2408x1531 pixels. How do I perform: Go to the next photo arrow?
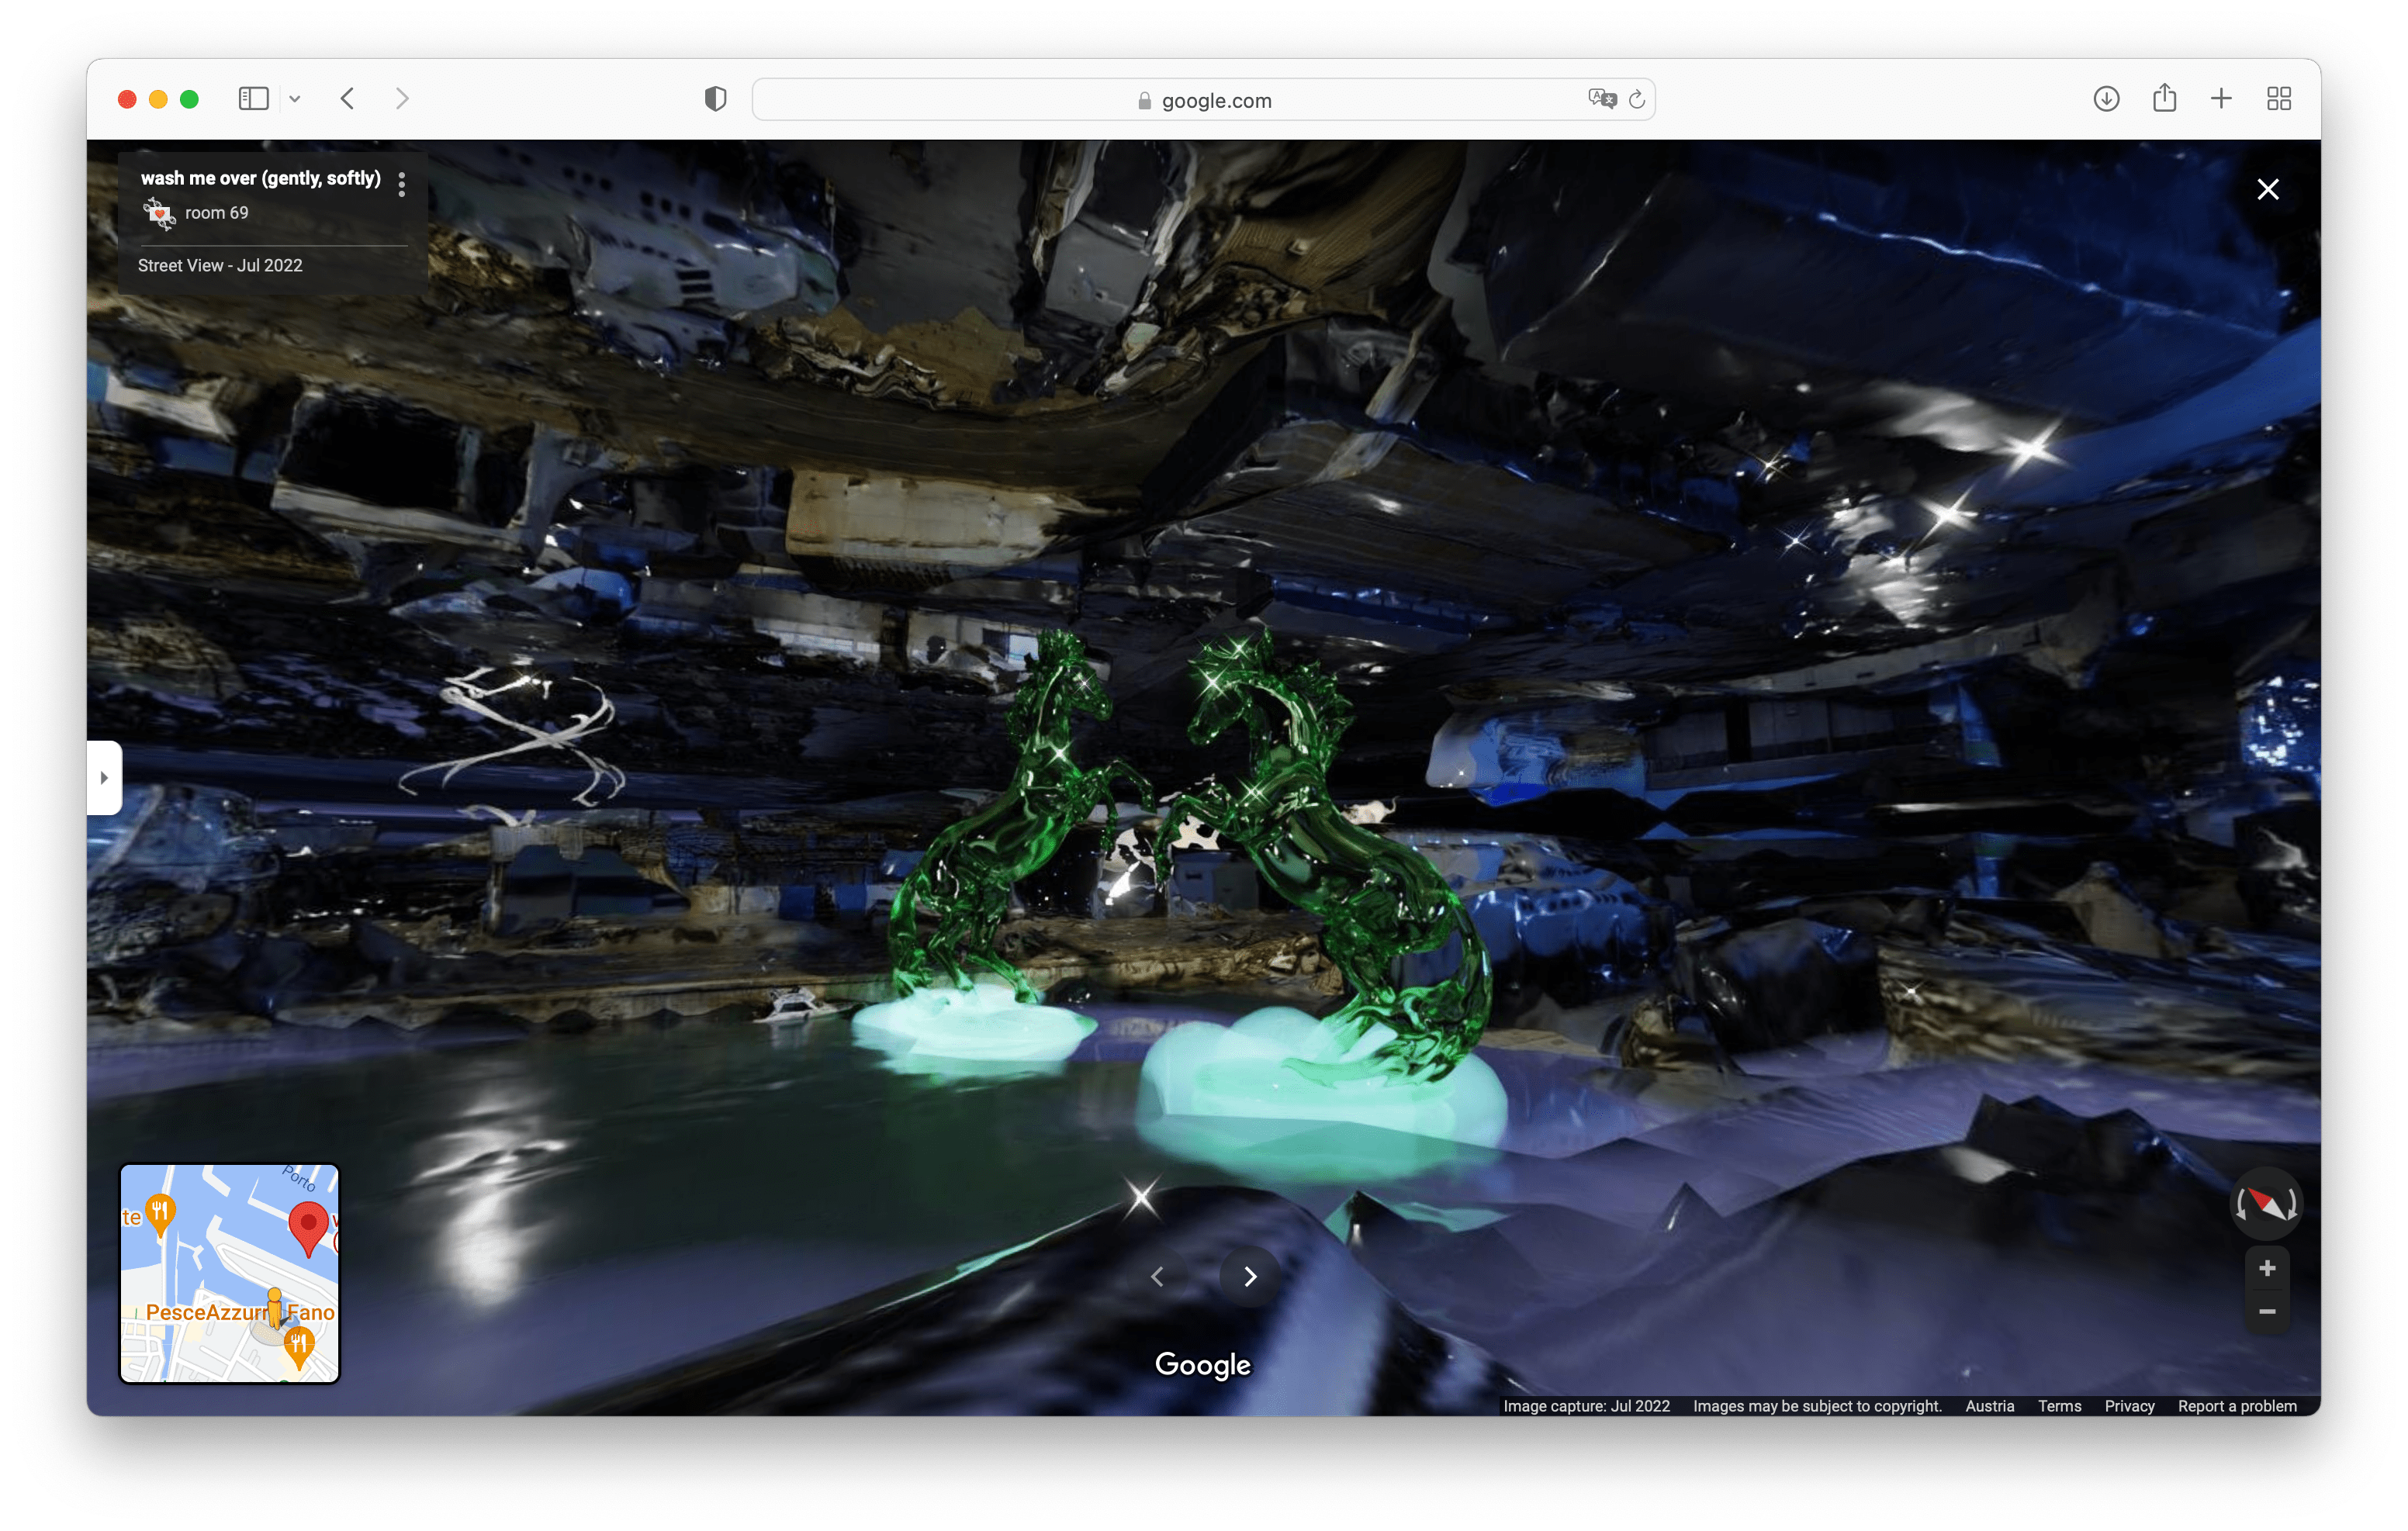tap(1250, 1276)
